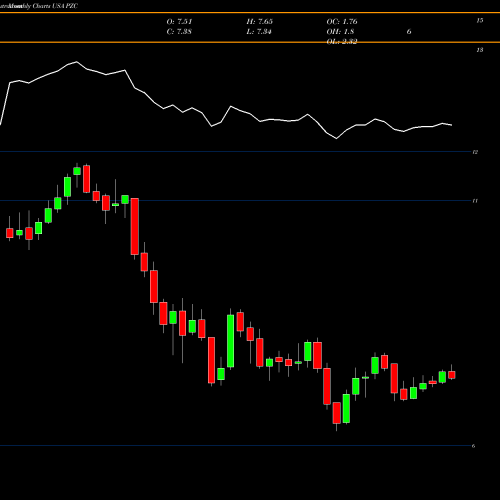The image size is (500, 500).
Task: Click the end of the white indicator line
Action: click(452, 125)
